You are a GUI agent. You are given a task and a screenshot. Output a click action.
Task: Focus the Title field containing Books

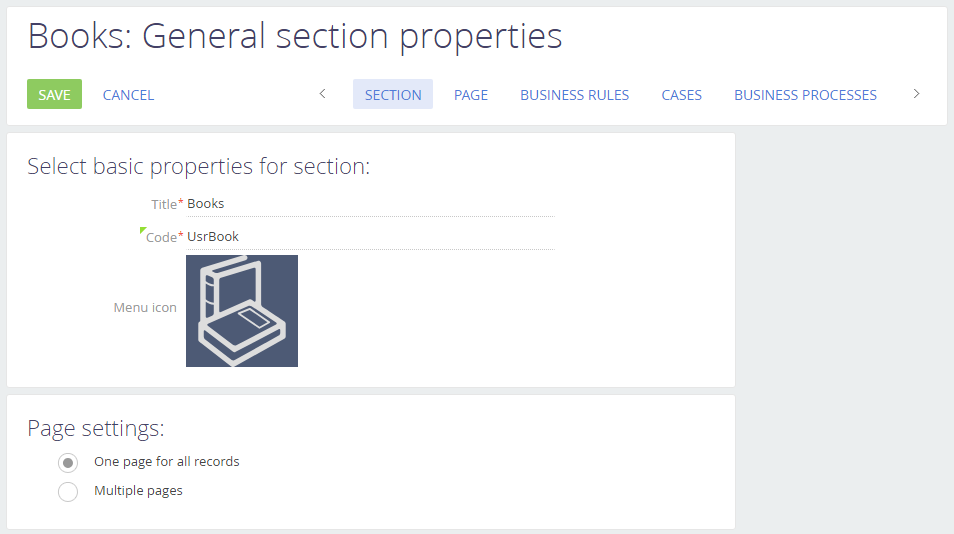370,204
